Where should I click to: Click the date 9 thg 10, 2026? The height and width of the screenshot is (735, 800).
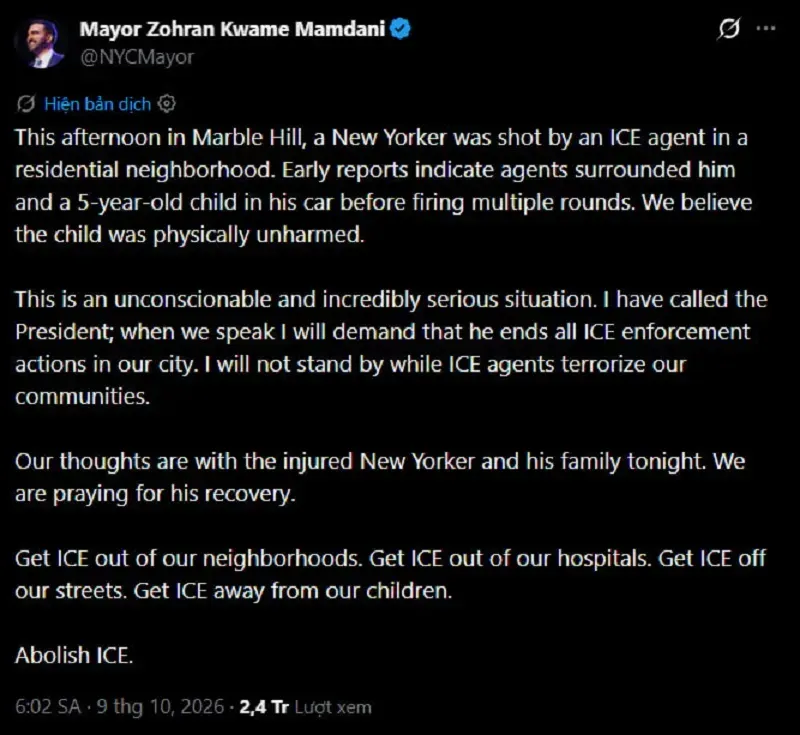coord(160,707)
